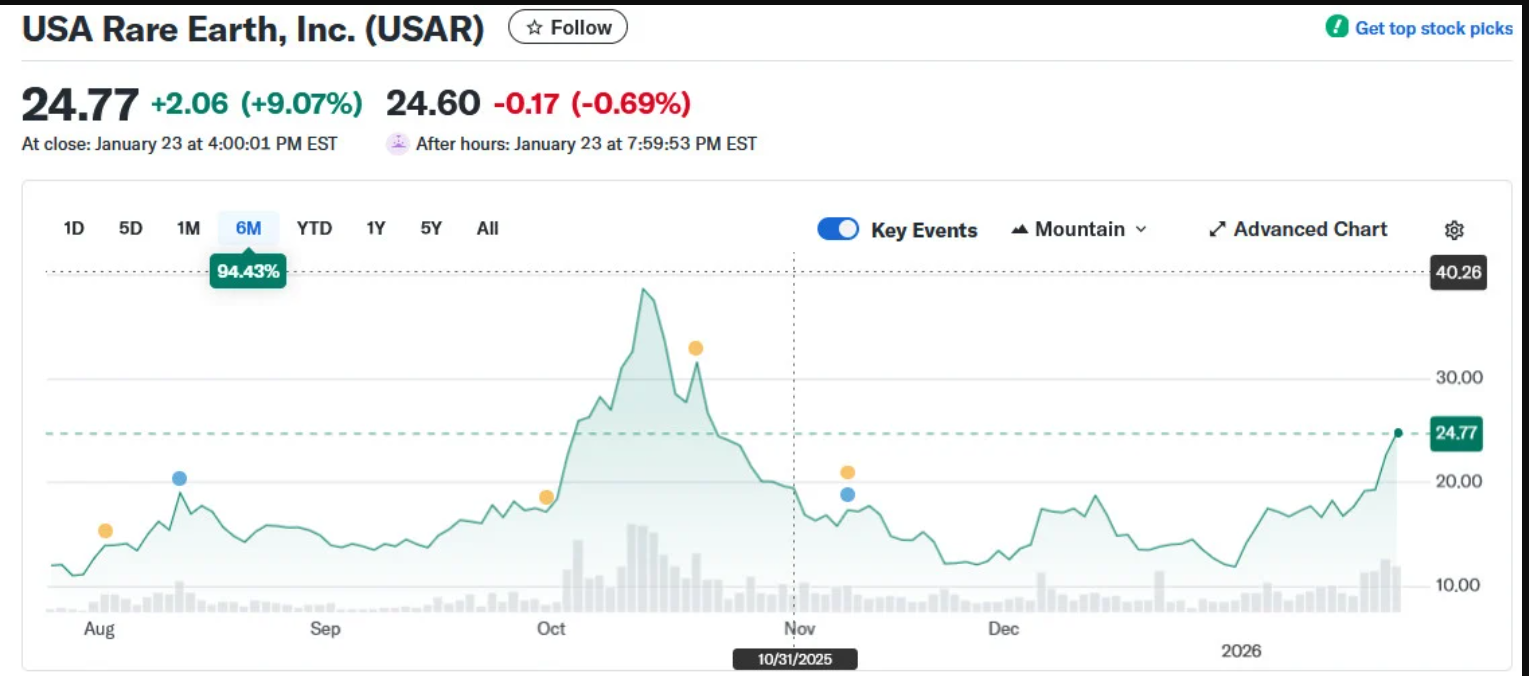Click the after-hours moon icon
The height and width of the screenshot is (676, 1529).
click(x=398, y=144)
